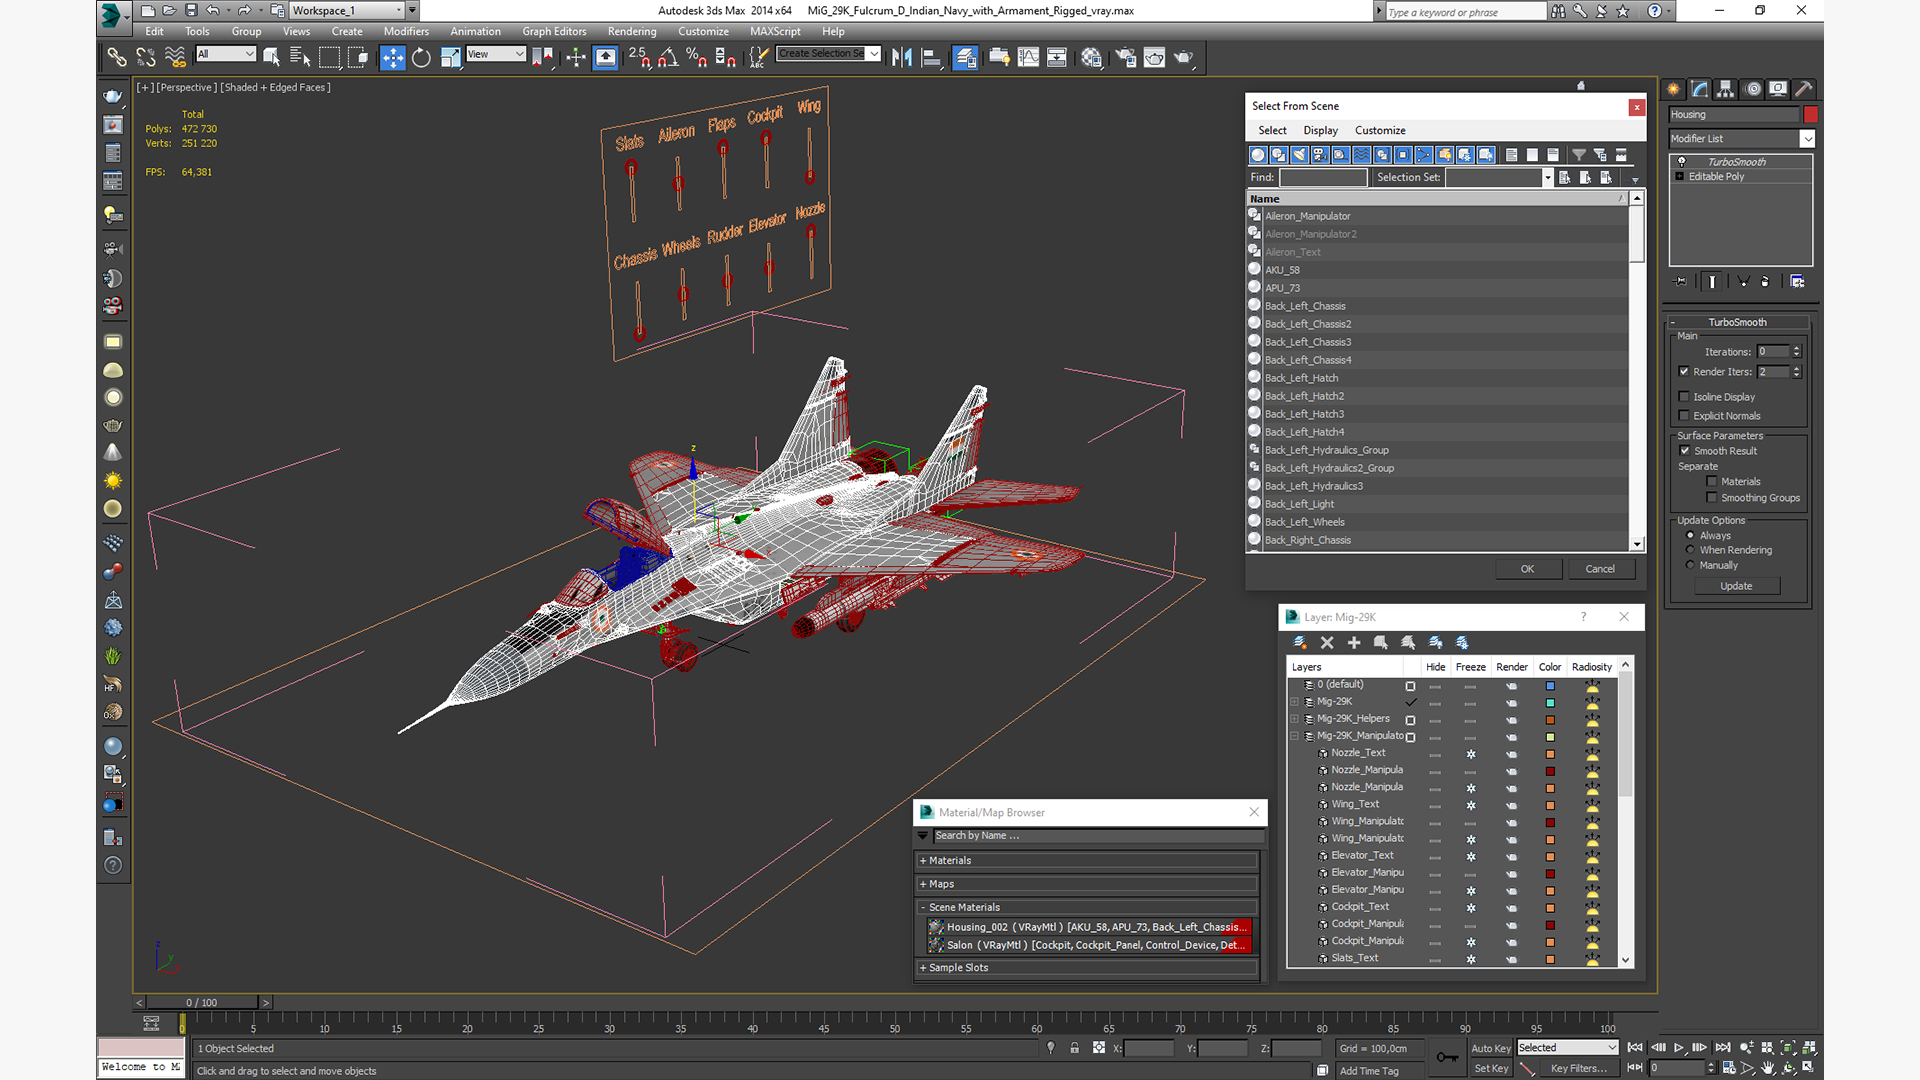Open reference coordinate system View dropdown

click(x=519, y=54)
